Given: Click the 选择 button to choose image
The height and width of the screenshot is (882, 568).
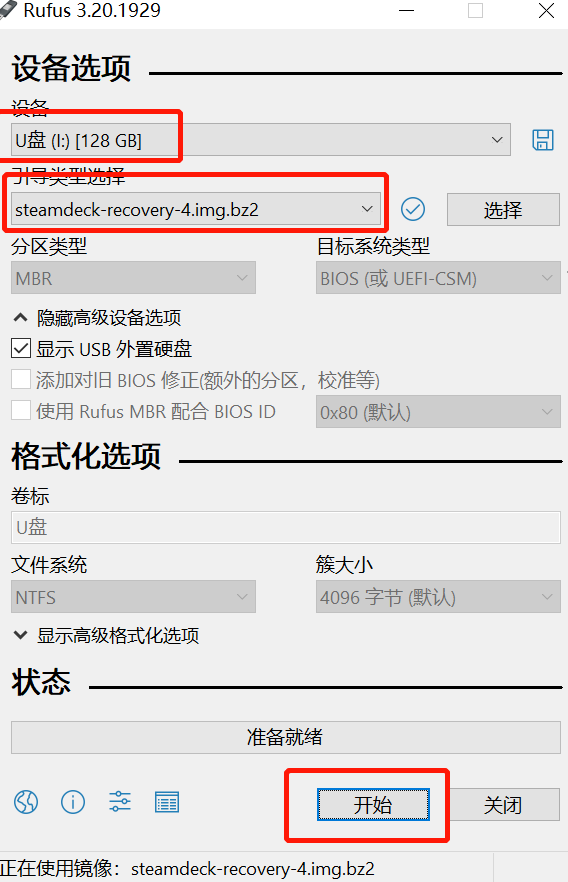Looking at the screenshot, I should [x=503, y=210].
